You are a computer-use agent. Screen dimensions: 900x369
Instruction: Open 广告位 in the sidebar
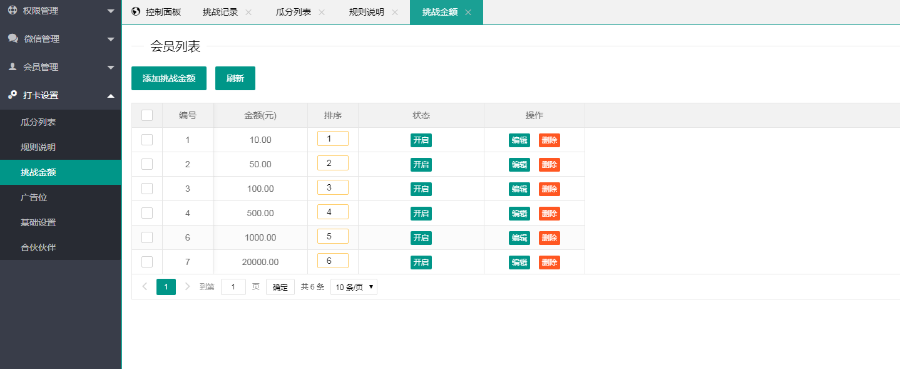coord(60,197)
